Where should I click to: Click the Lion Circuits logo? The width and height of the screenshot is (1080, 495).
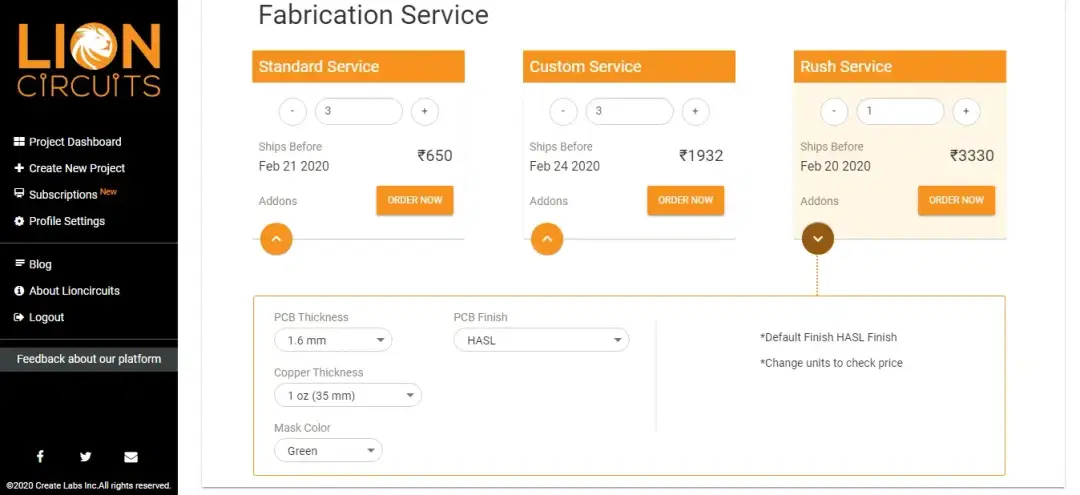89,60
